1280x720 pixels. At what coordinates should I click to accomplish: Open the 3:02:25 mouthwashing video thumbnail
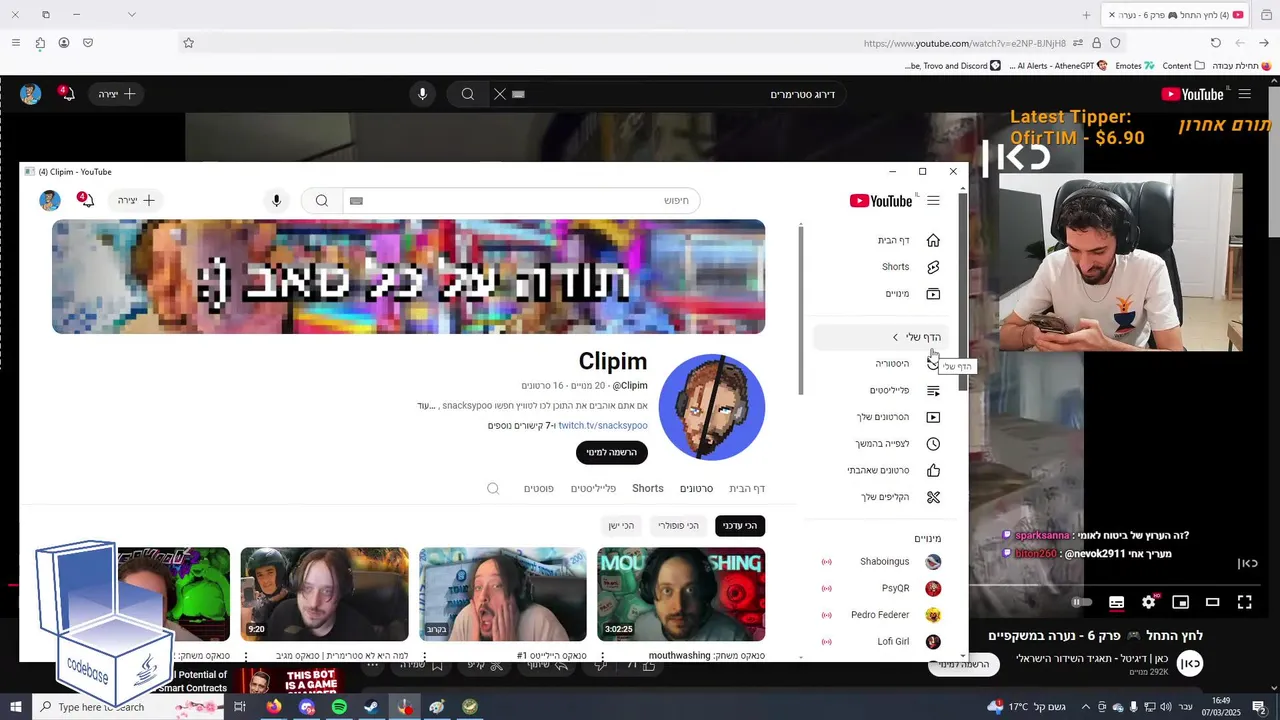(x=681, y=594)
